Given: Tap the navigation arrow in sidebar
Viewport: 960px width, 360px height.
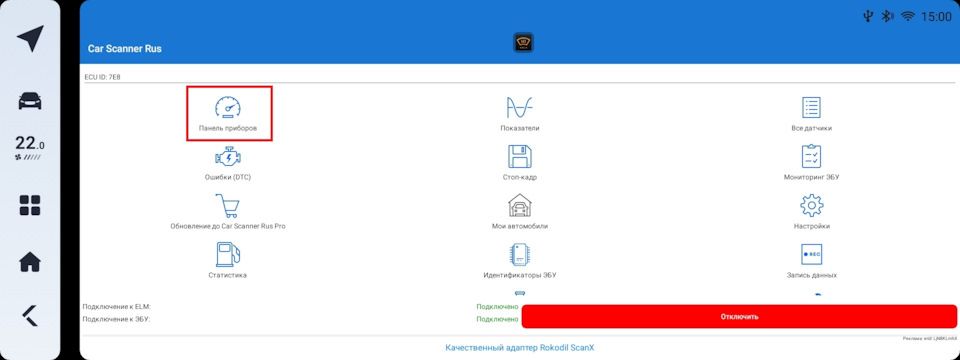Looking at the screenshot, I should point(30,39).
